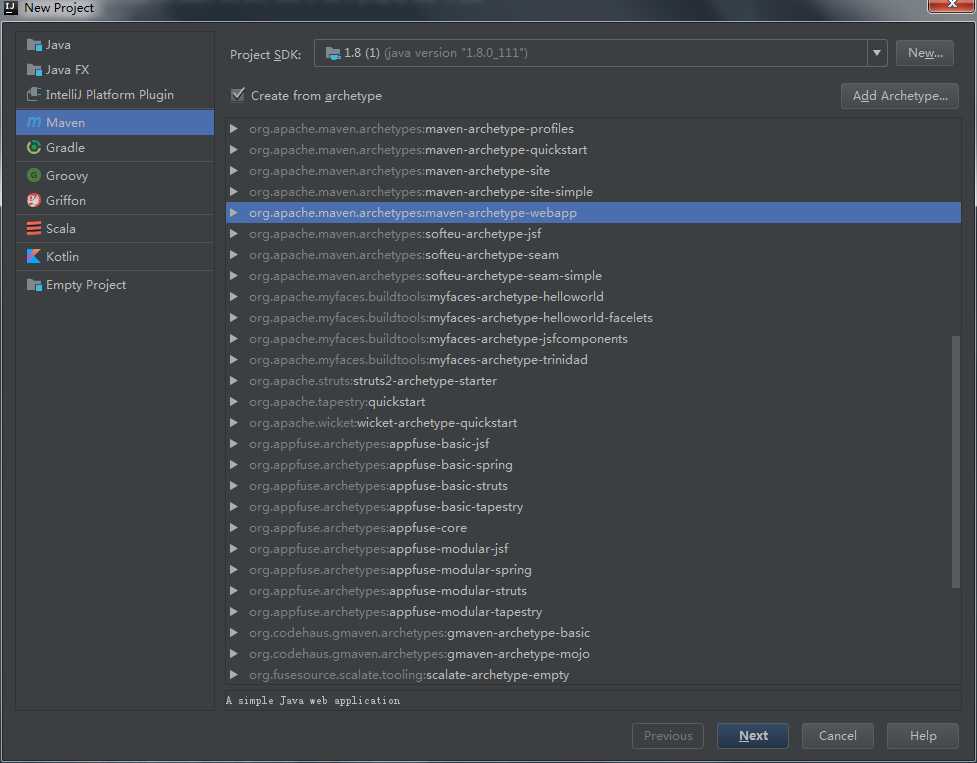Select appfuse-basic-struts archetype row

tap(593, 486)
